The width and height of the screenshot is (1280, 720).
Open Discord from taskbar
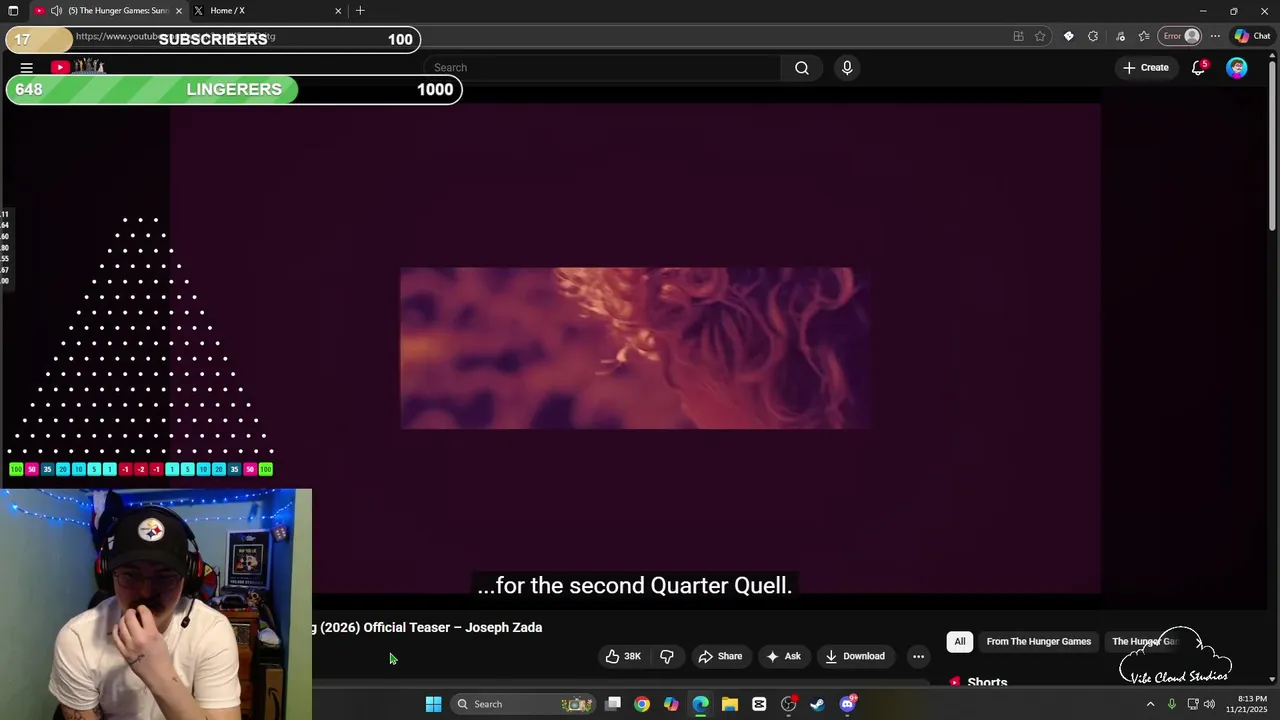tap(847, 704)
